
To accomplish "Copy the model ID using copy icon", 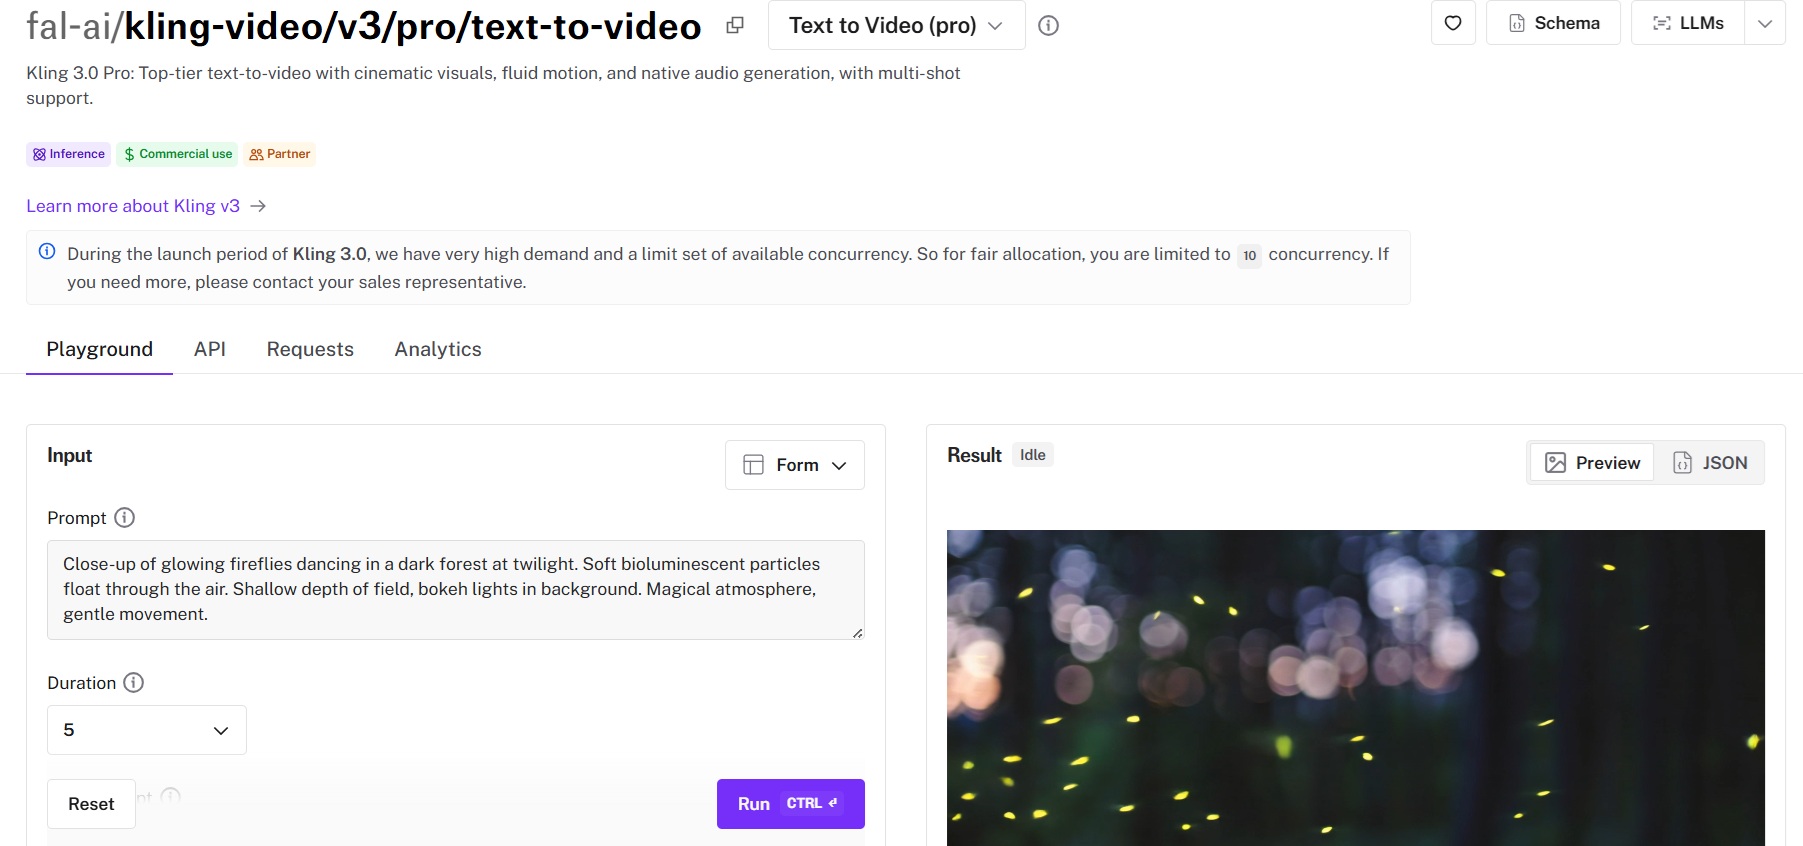I will (735, 25).
